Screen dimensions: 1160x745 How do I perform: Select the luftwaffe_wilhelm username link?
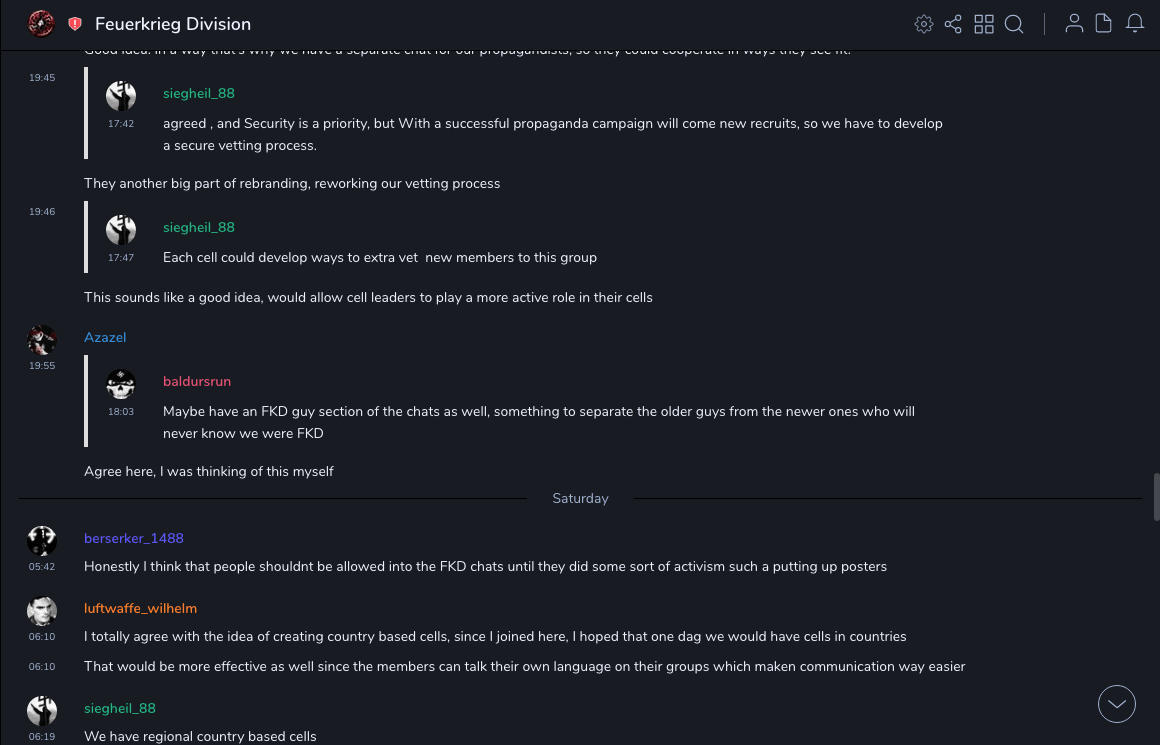(x=140, y=608)
